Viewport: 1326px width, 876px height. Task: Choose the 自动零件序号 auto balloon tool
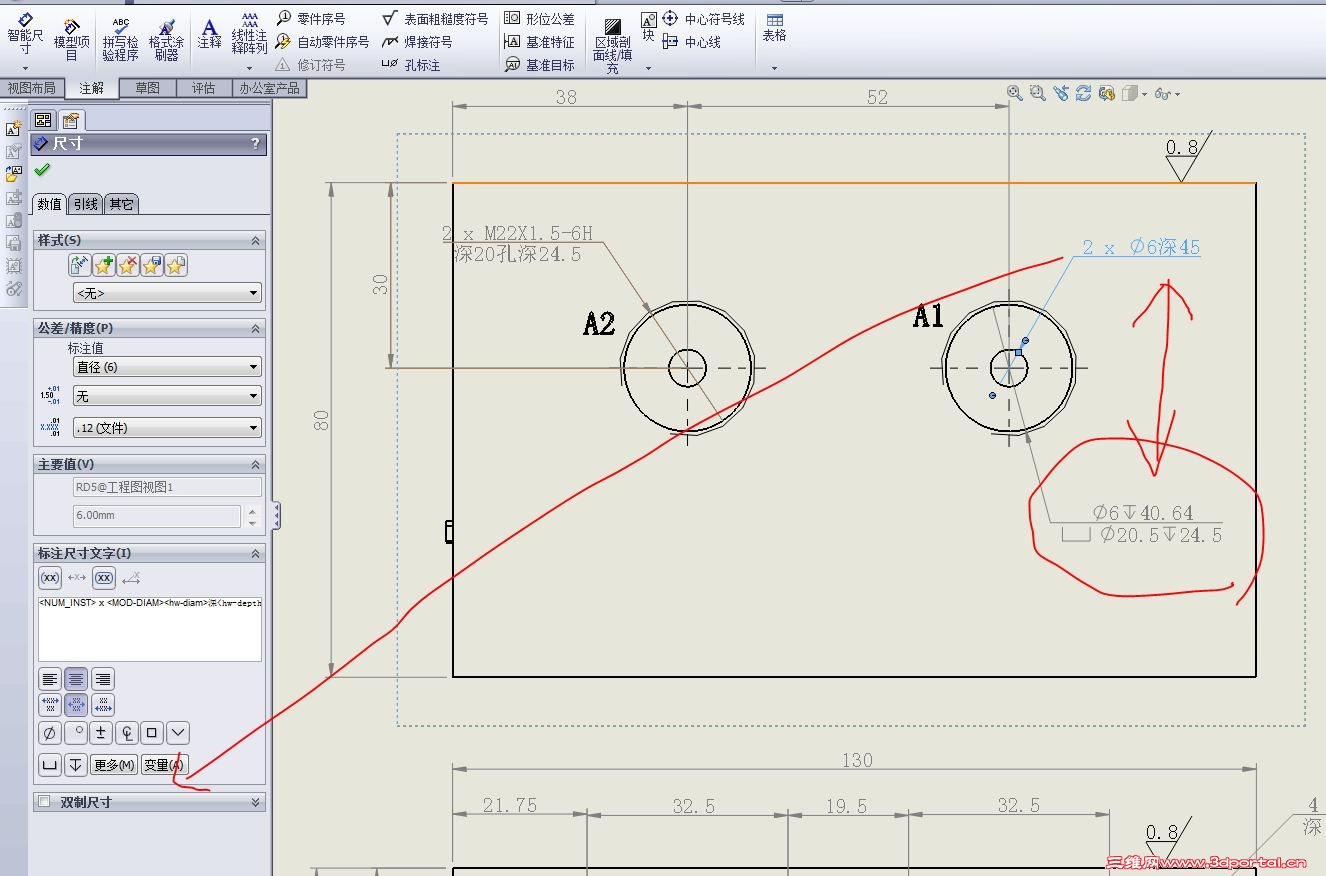[x=323, y=42]
